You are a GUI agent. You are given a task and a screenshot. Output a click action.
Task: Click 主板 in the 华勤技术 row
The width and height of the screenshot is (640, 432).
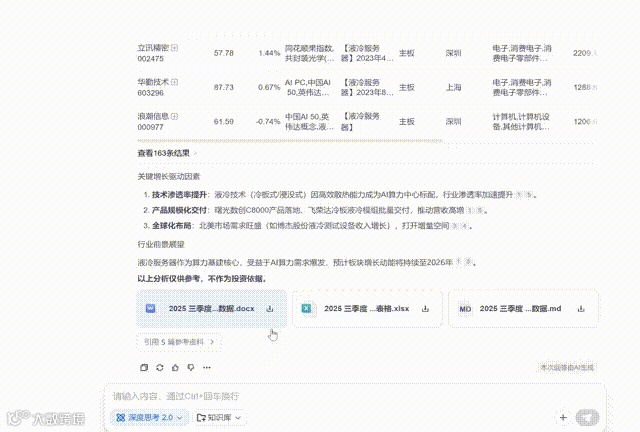(x=407, y=87)
